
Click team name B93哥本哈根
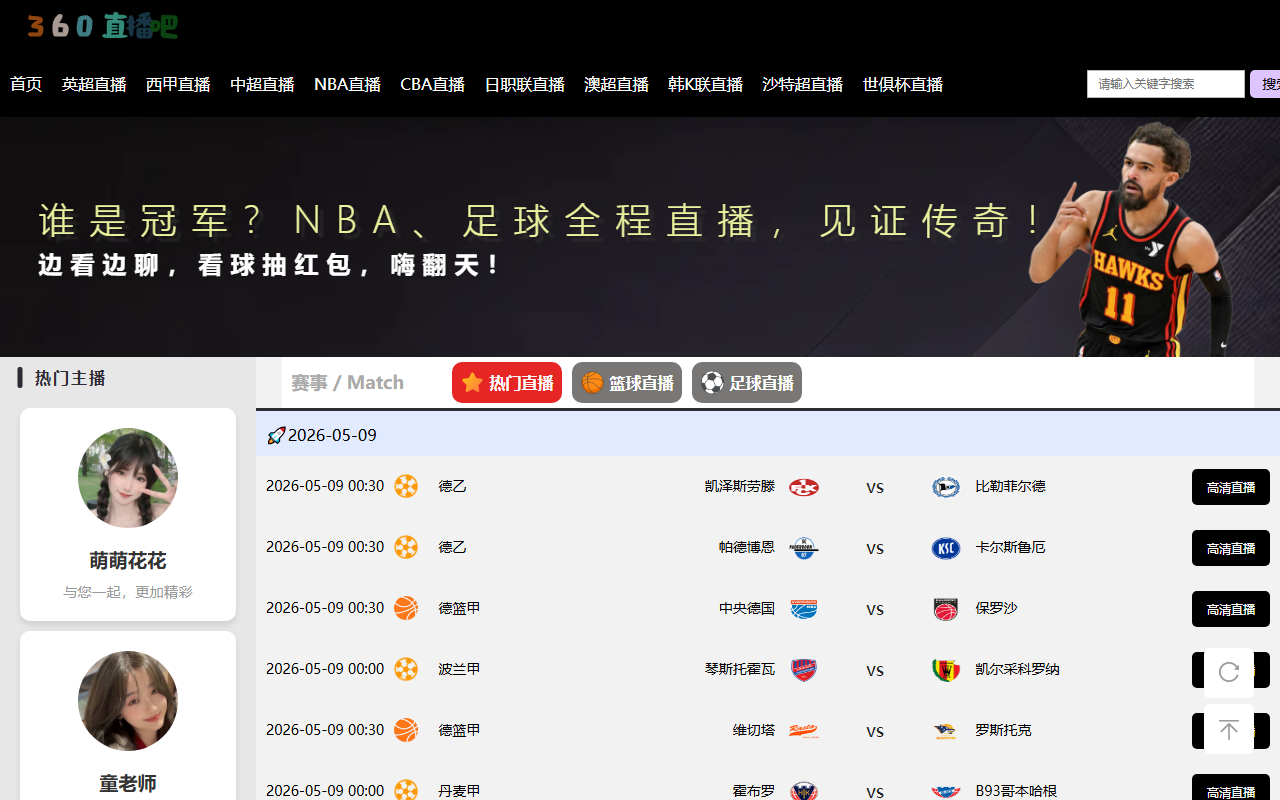[x=1016, y=790]
